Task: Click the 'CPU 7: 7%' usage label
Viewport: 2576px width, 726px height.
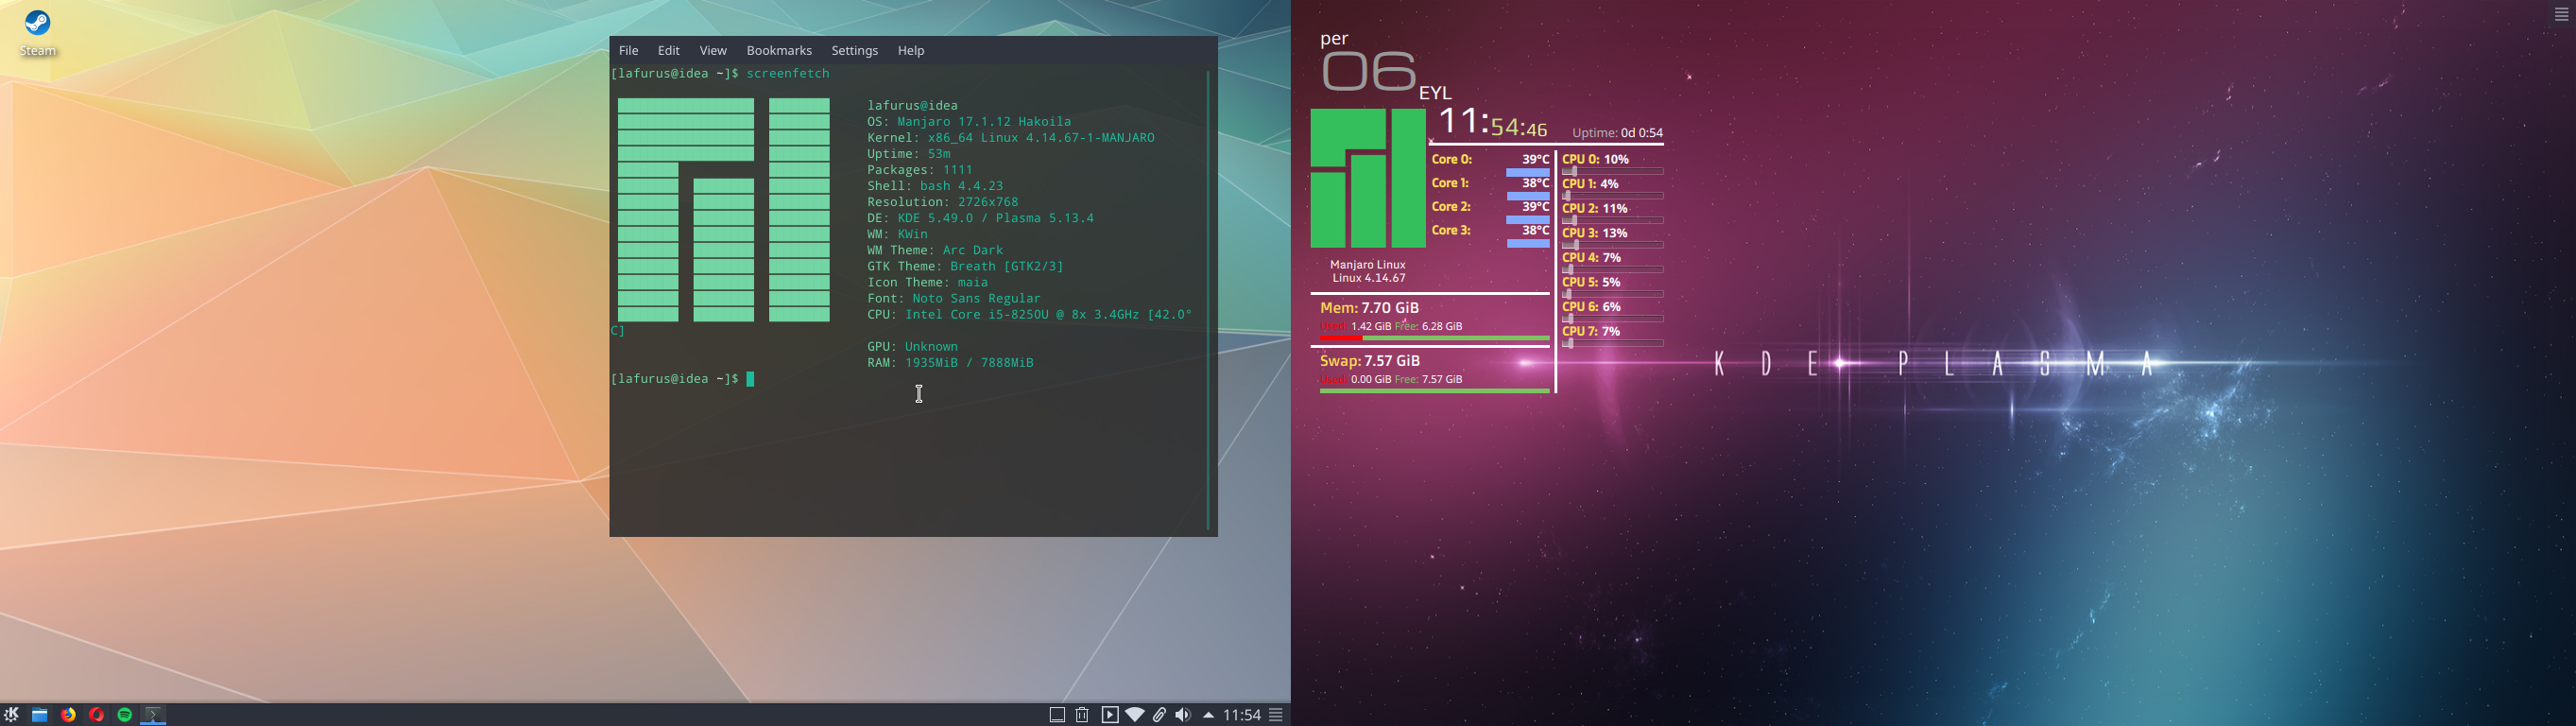Action: pos(1592,331)
